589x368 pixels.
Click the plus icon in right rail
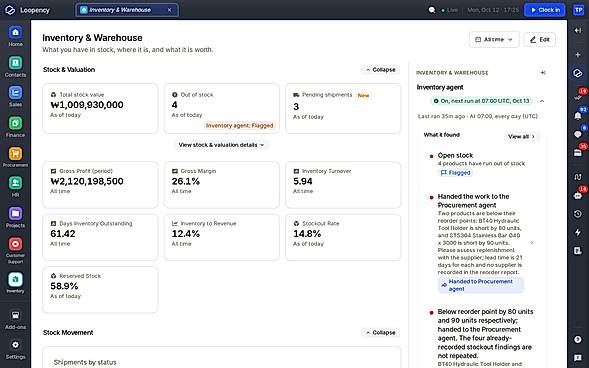pyautogui.click(x=578, y=54)
